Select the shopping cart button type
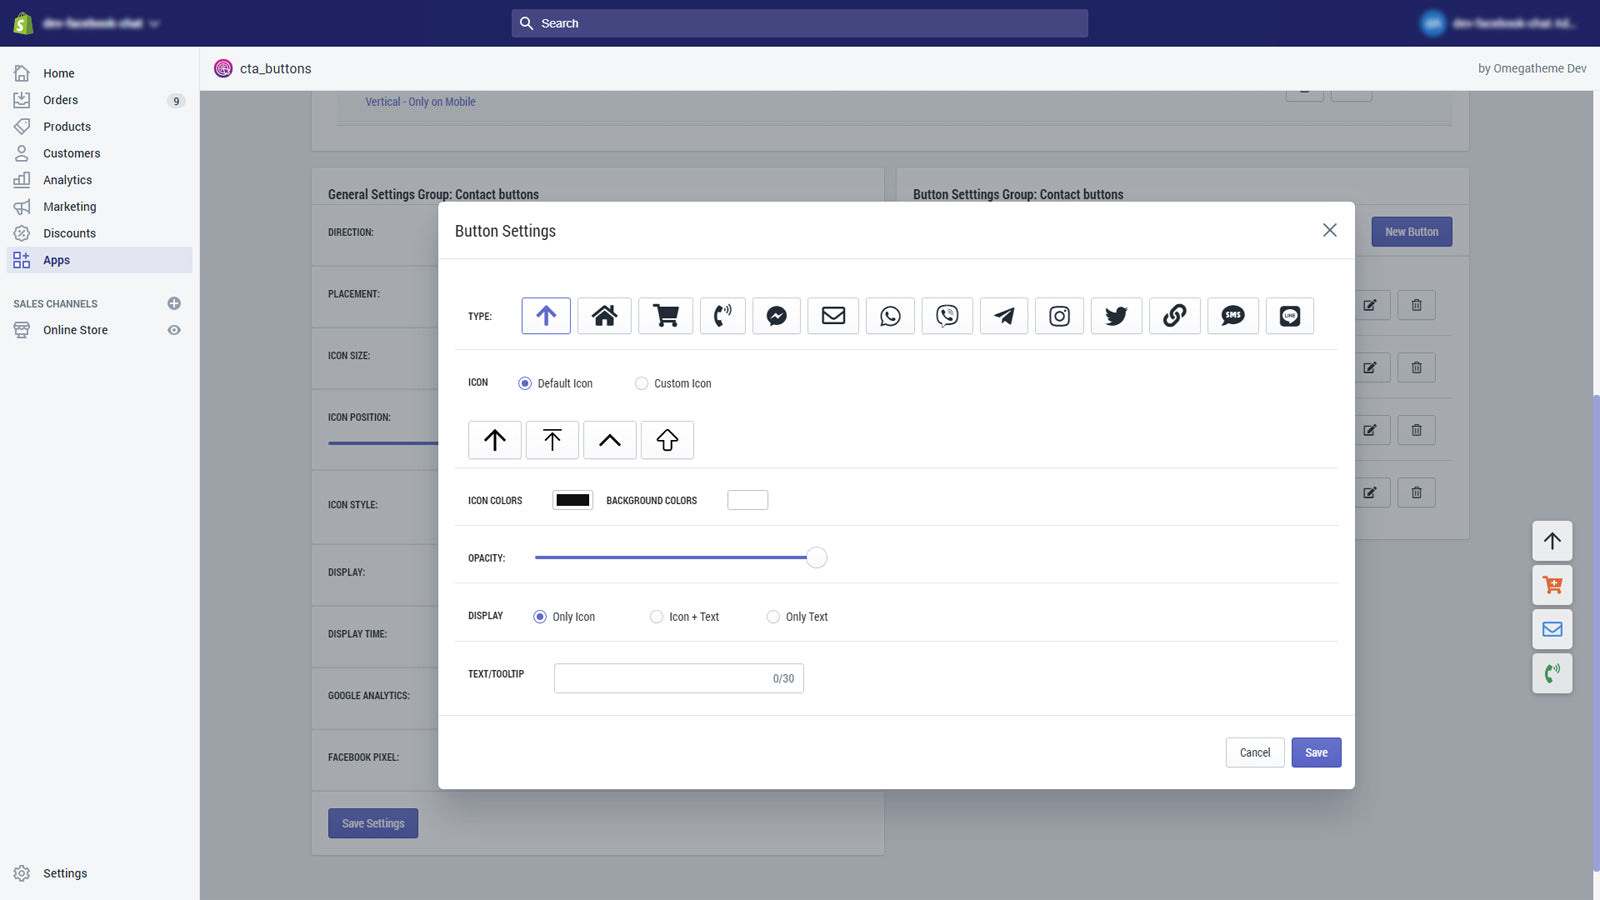The width and height of the screenshot is (1600, 900). pyautogui.click(x=665, y=315)
